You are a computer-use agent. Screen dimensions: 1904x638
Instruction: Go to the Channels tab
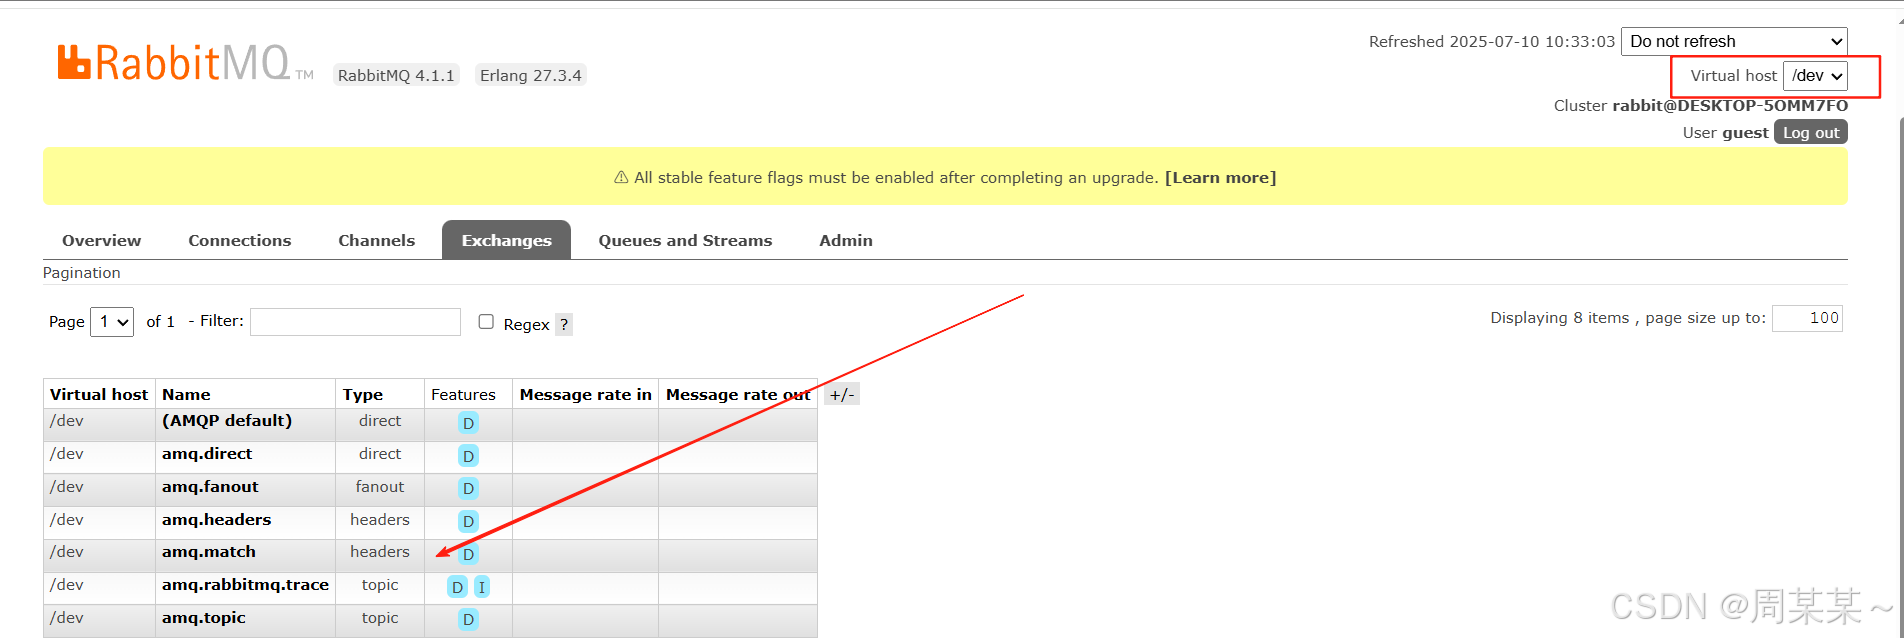376,240
